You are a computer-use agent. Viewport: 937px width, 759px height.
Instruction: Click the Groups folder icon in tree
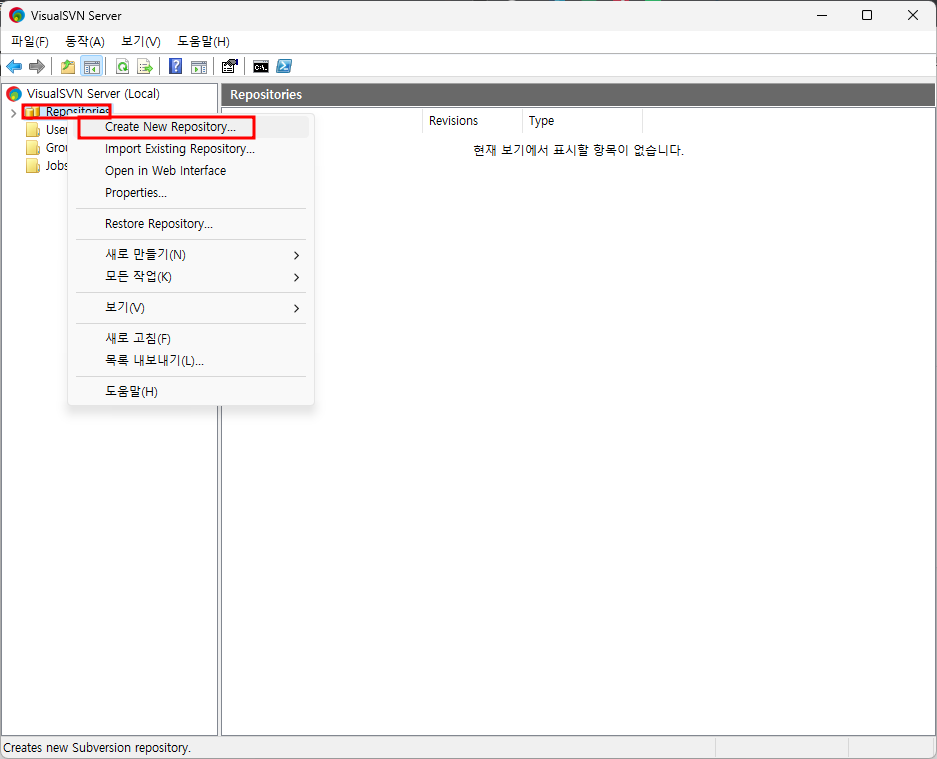[x=33, y=148]
